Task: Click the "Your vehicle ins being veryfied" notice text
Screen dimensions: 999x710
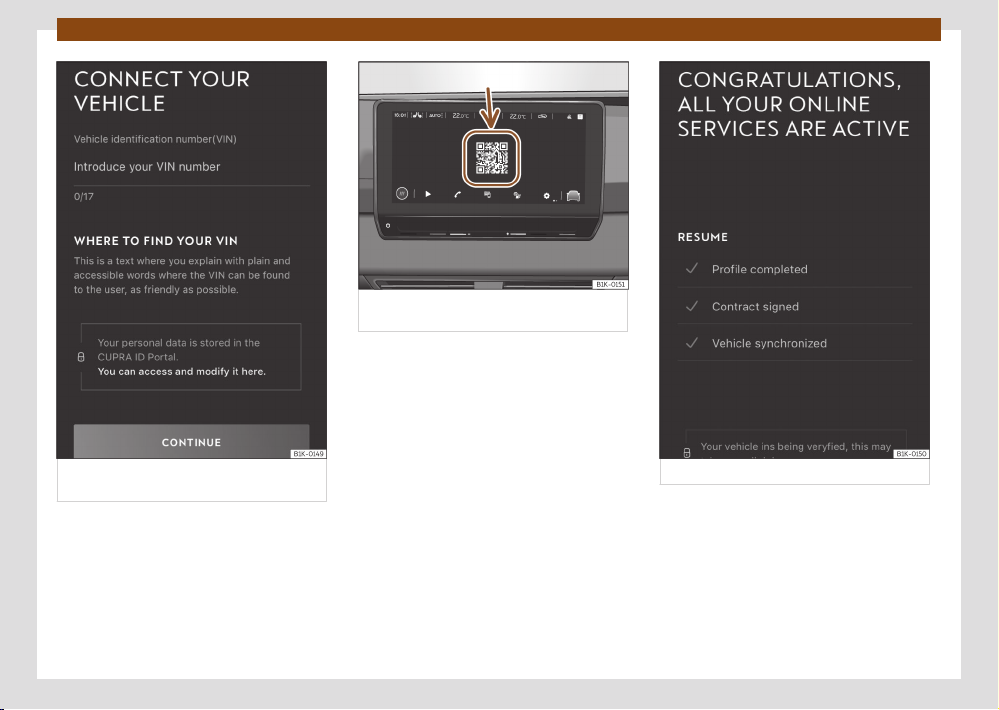Action: pos(796,447)
